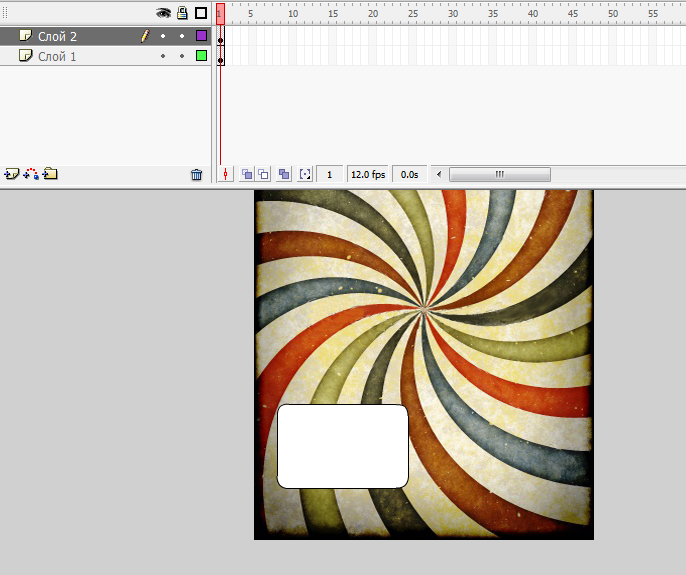The image size is (686, 575).
Task: Select keyframe 1 of Слой 2
Action: [220, 36]
